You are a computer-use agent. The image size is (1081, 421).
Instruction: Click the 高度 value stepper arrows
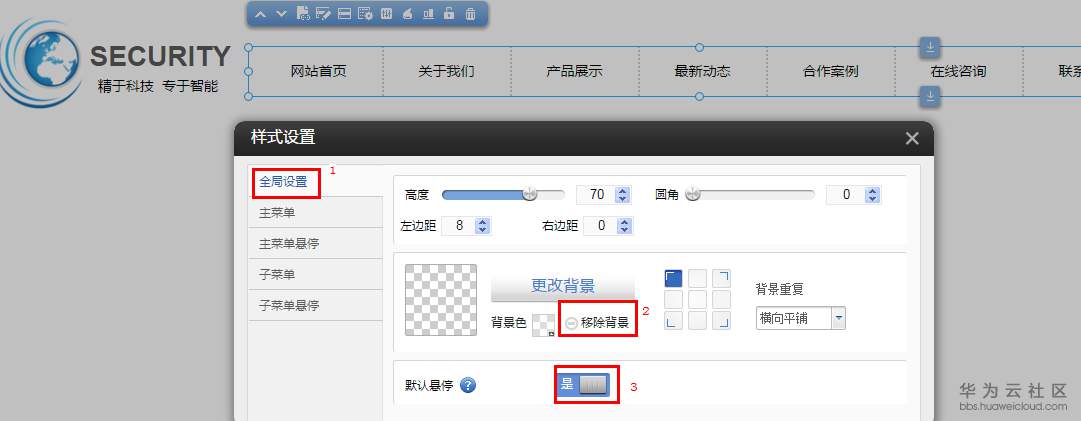tap(623, 195)
